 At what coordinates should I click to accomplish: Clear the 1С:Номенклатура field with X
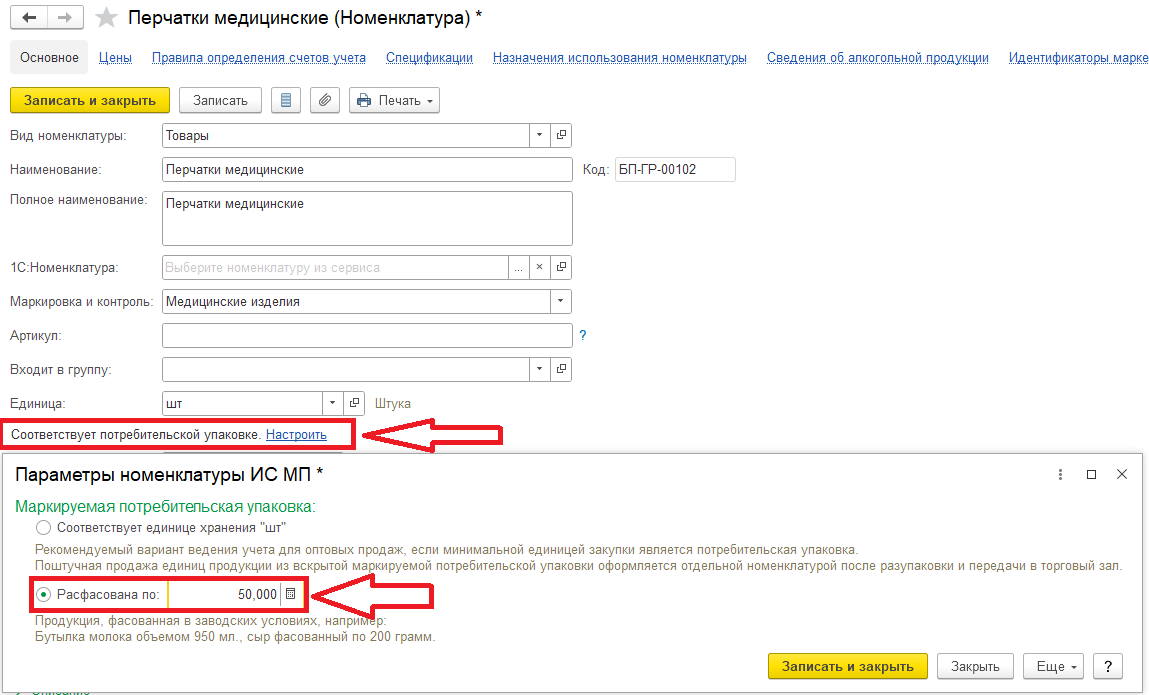[x=539, y=267]
